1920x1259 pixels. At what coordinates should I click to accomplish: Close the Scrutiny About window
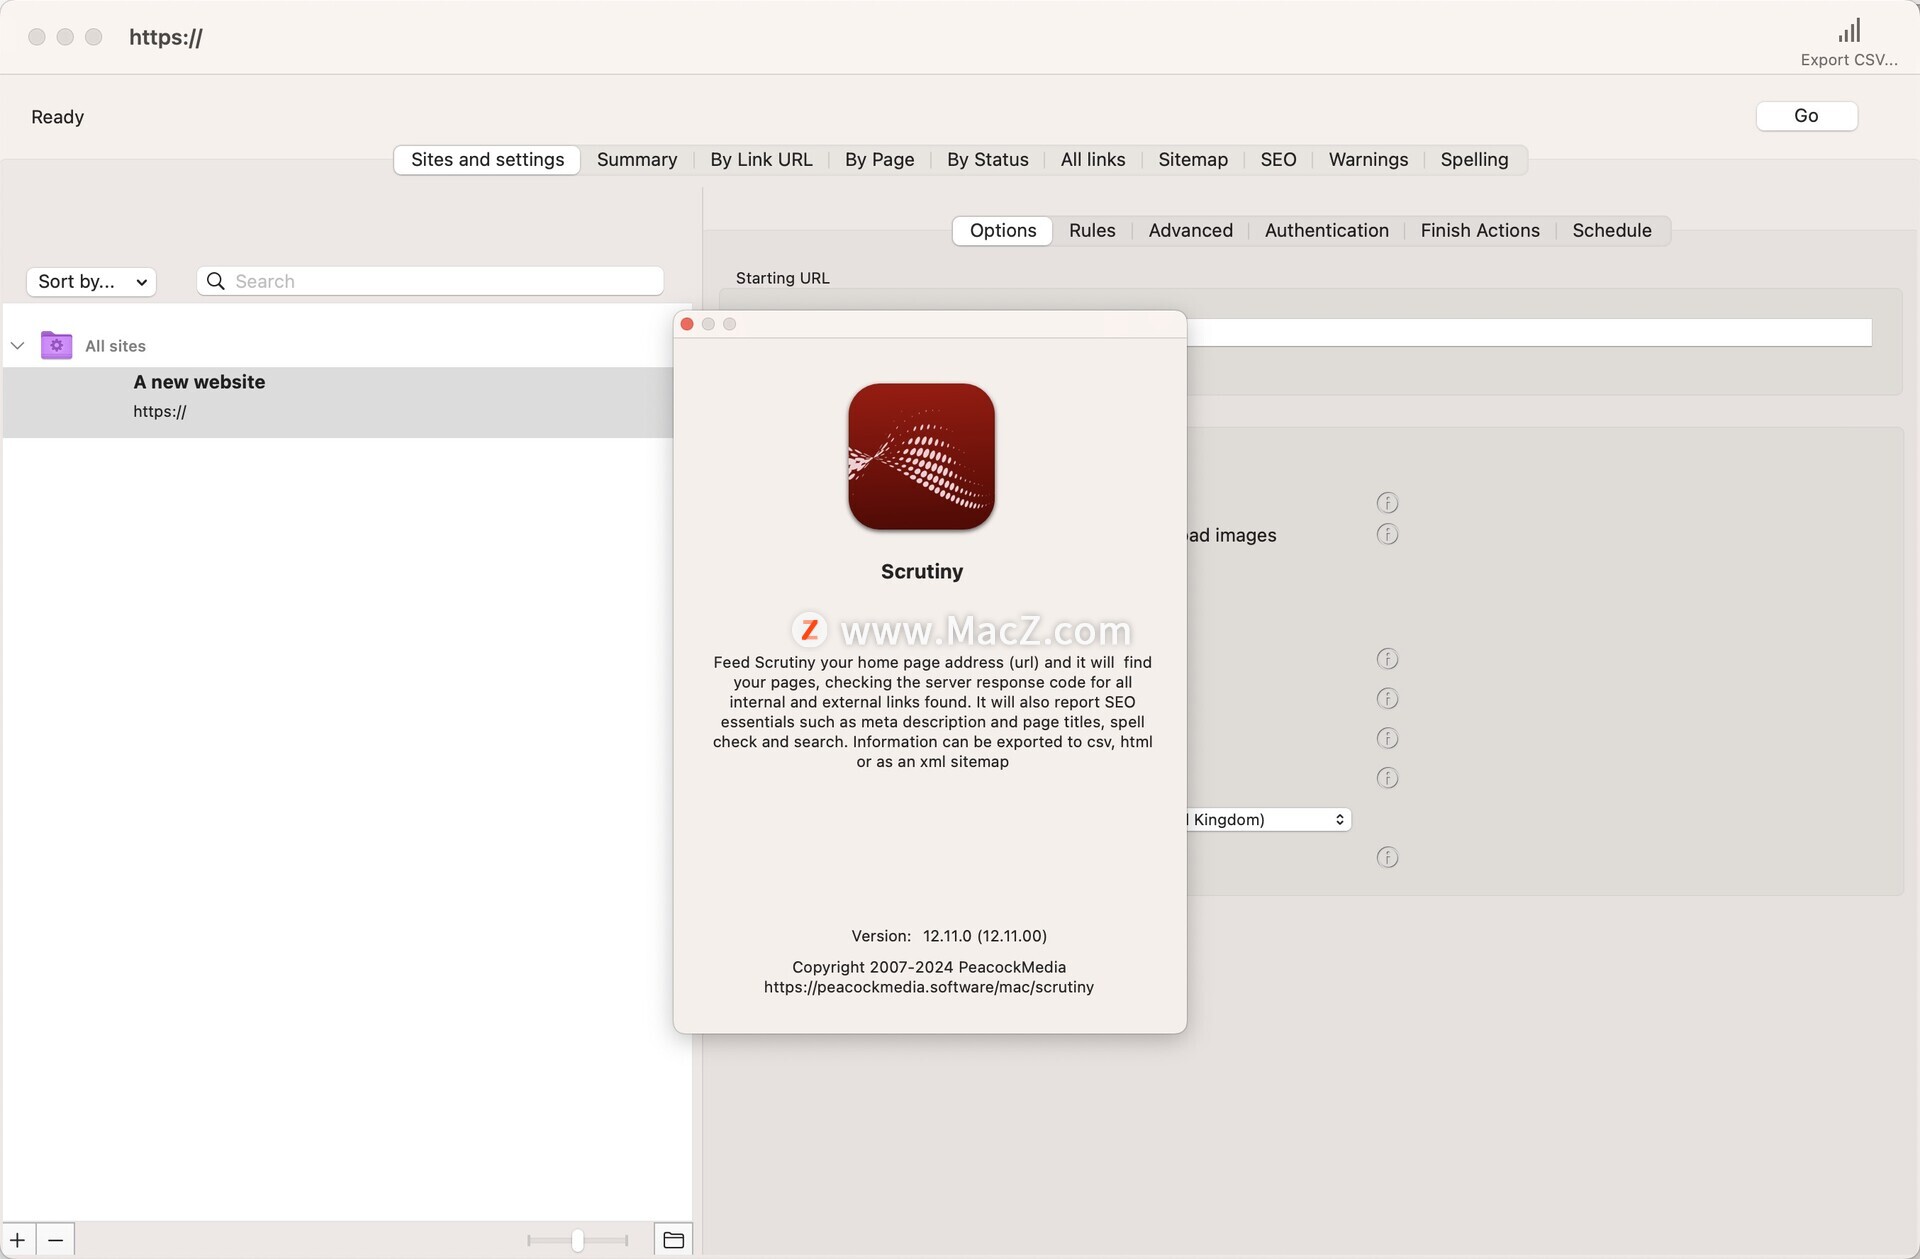[x=687, y=324]
